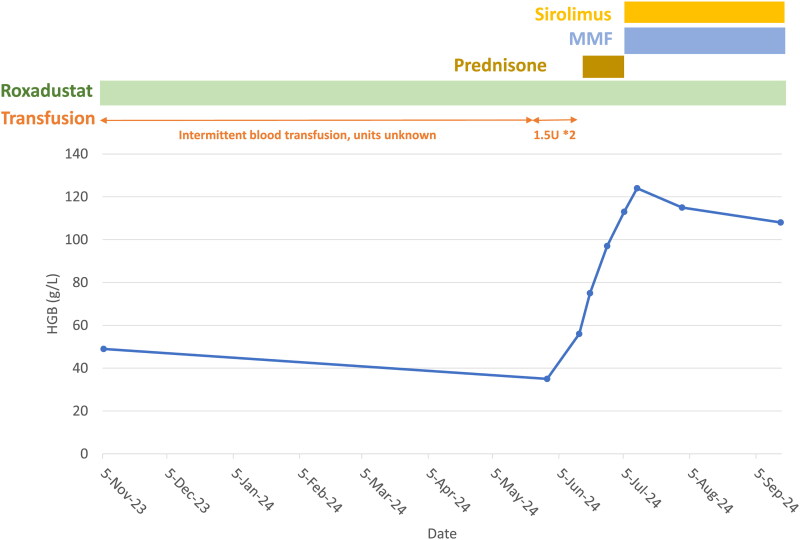Click the 1.5U *2 transfusion annotation
Viewport: 800px width, 540px height.
(553, 135)
